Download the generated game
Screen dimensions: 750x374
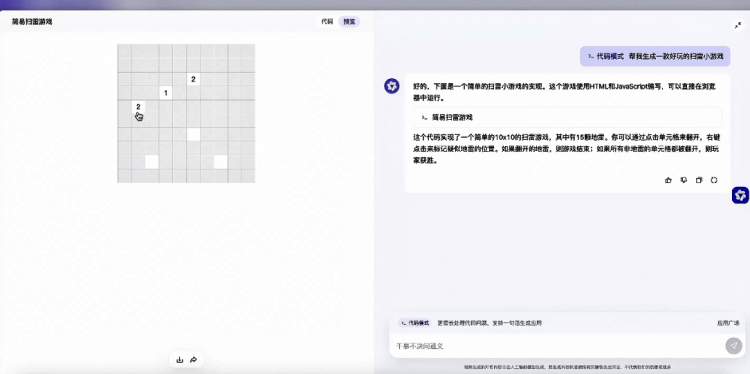[x=180, y=360]
